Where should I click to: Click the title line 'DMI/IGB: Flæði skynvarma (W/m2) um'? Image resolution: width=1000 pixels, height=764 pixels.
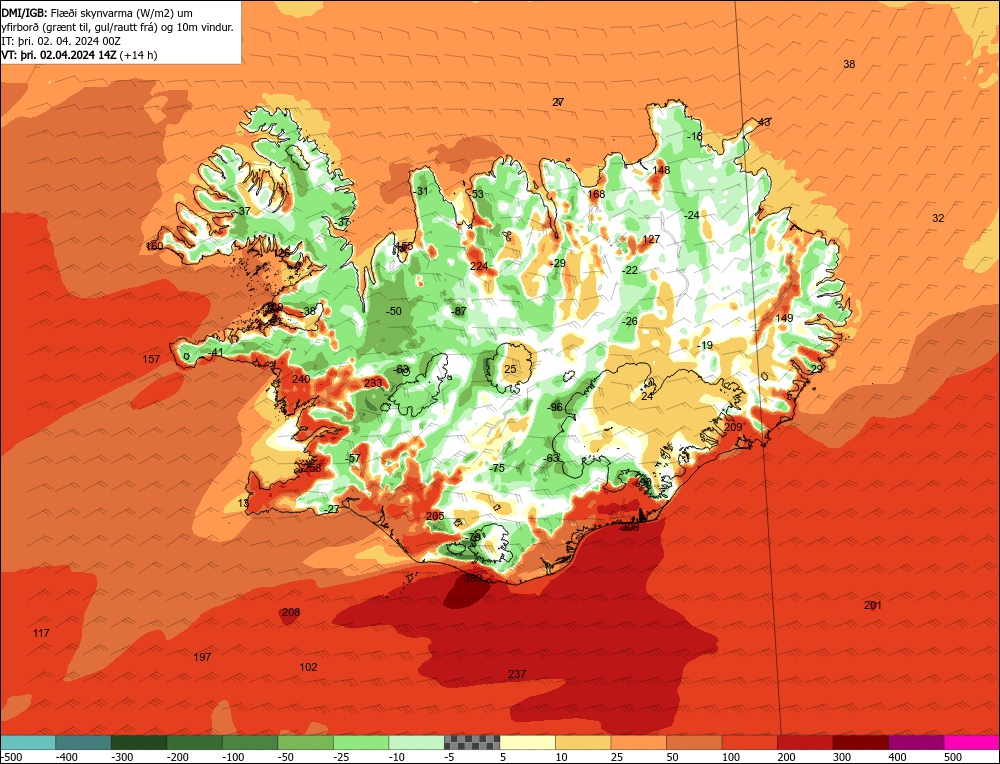[x=98, y=13]
